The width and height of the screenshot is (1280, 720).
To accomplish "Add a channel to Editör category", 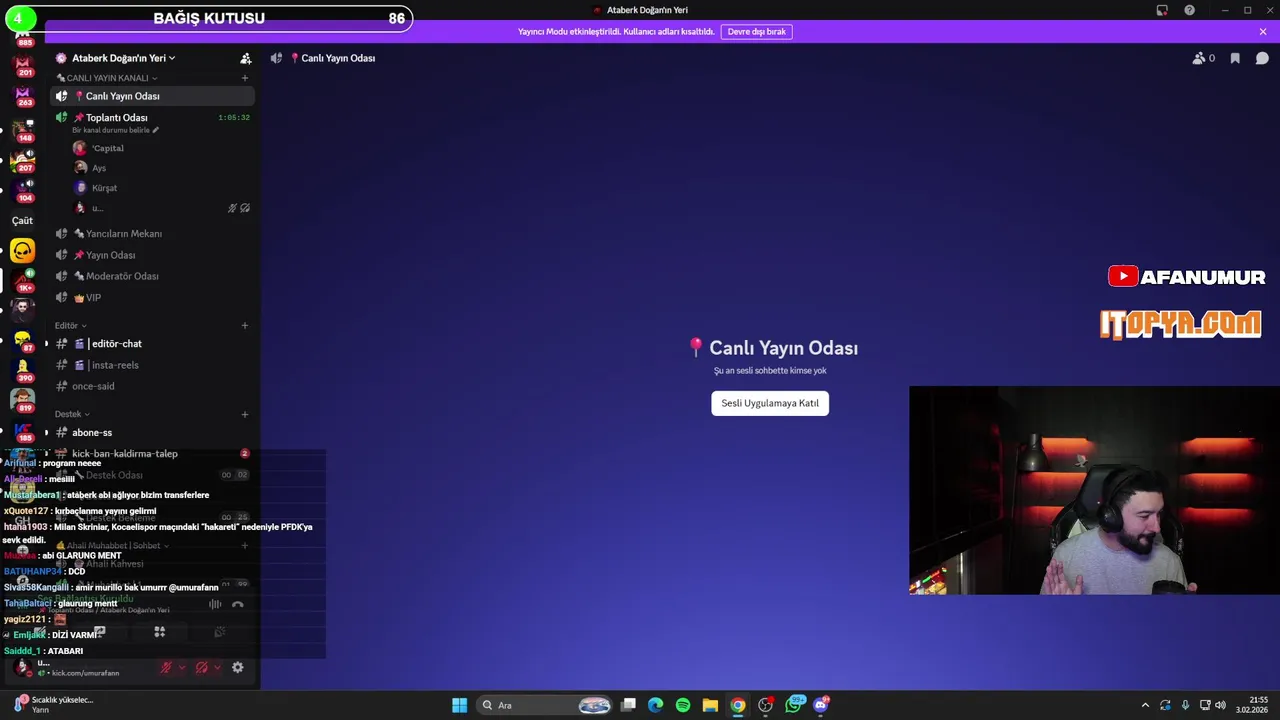I will pyautogui.click(x=244, y=325).
